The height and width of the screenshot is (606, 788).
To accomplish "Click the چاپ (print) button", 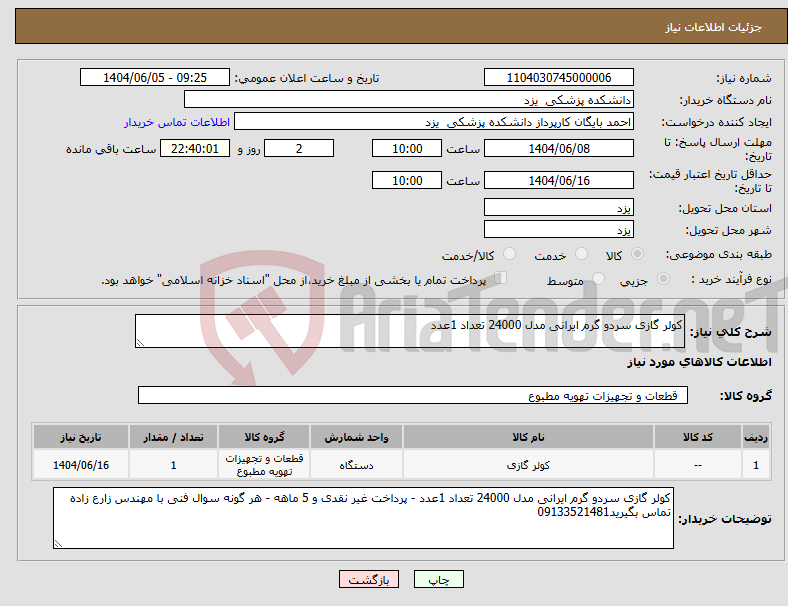I will click(x=438, y=579).
